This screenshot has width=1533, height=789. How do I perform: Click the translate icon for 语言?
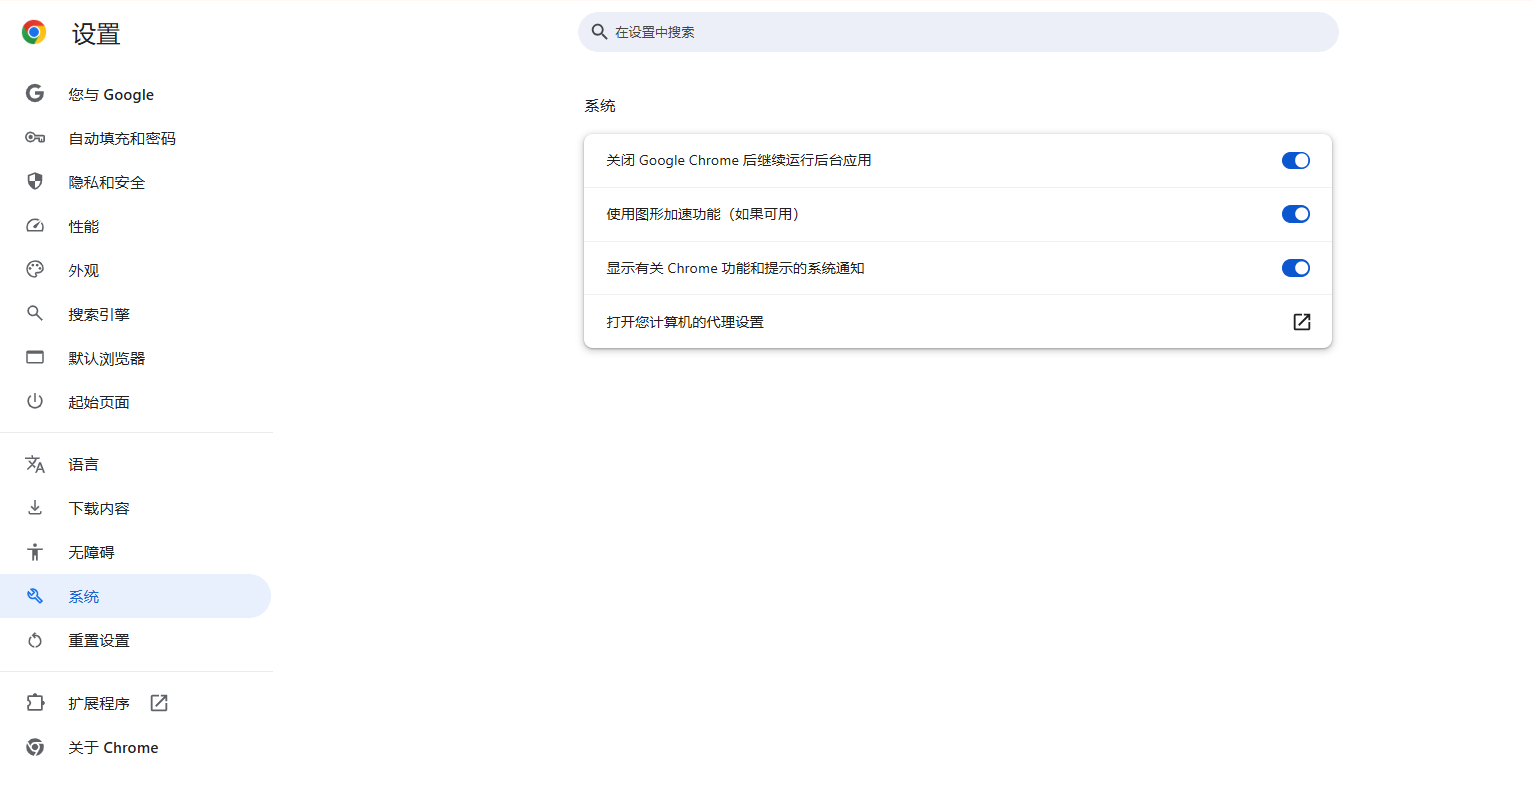coord(35,464)
